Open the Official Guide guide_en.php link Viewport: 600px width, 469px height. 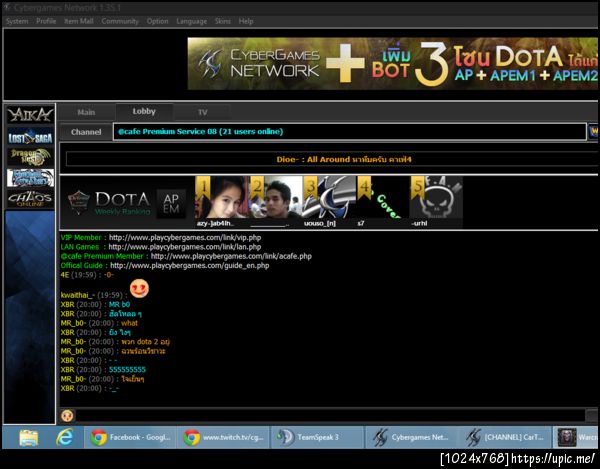189,265
